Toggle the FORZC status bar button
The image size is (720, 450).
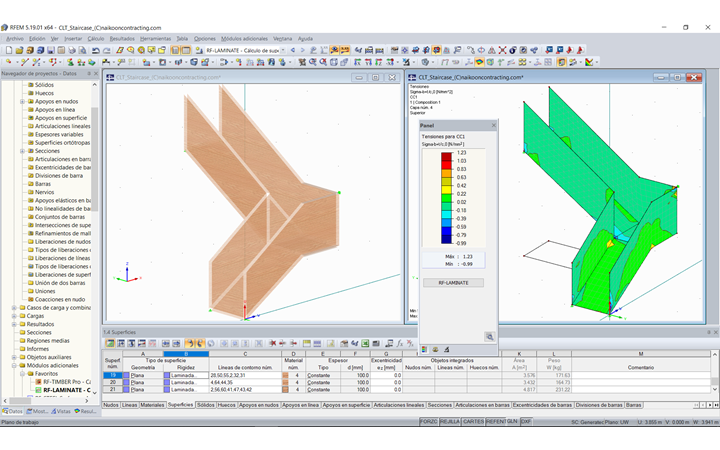click(428, 422)
